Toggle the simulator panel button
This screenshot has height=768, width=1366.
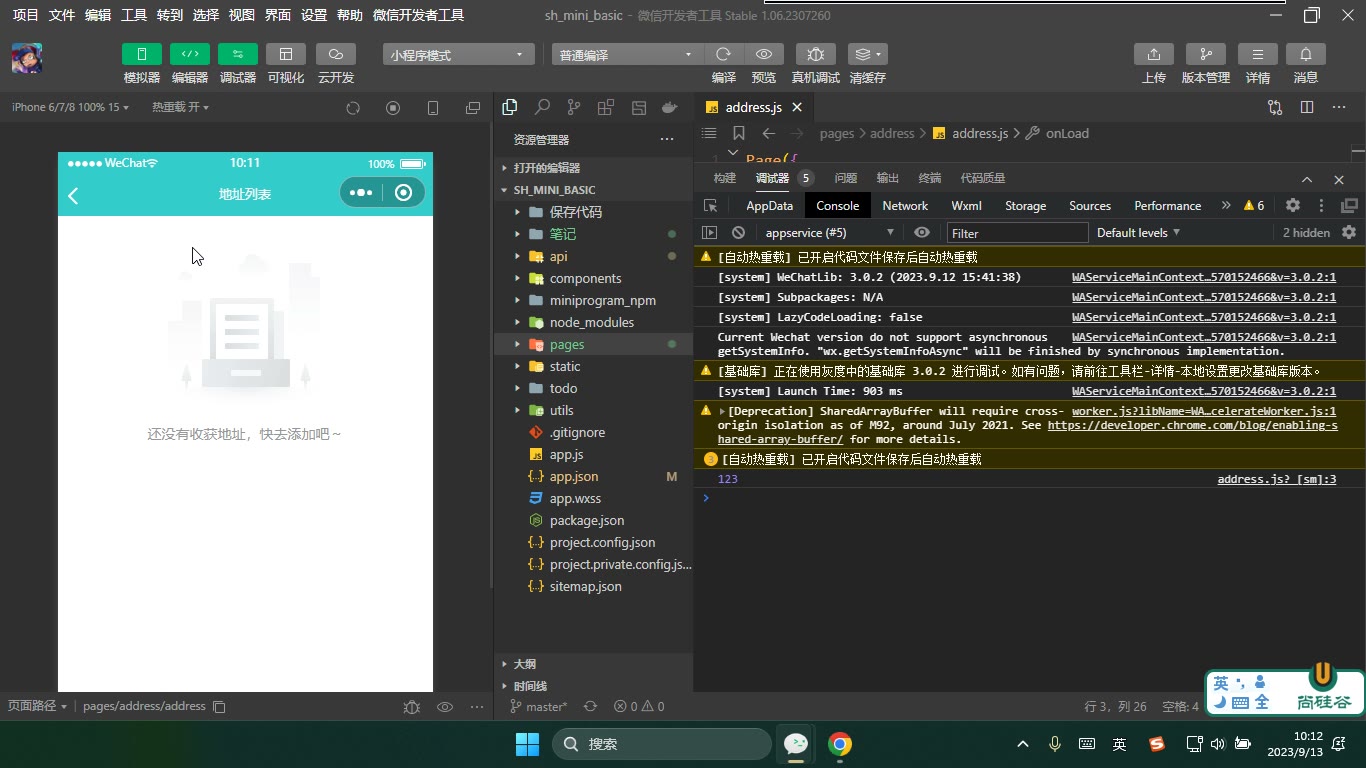coord(142,54)
